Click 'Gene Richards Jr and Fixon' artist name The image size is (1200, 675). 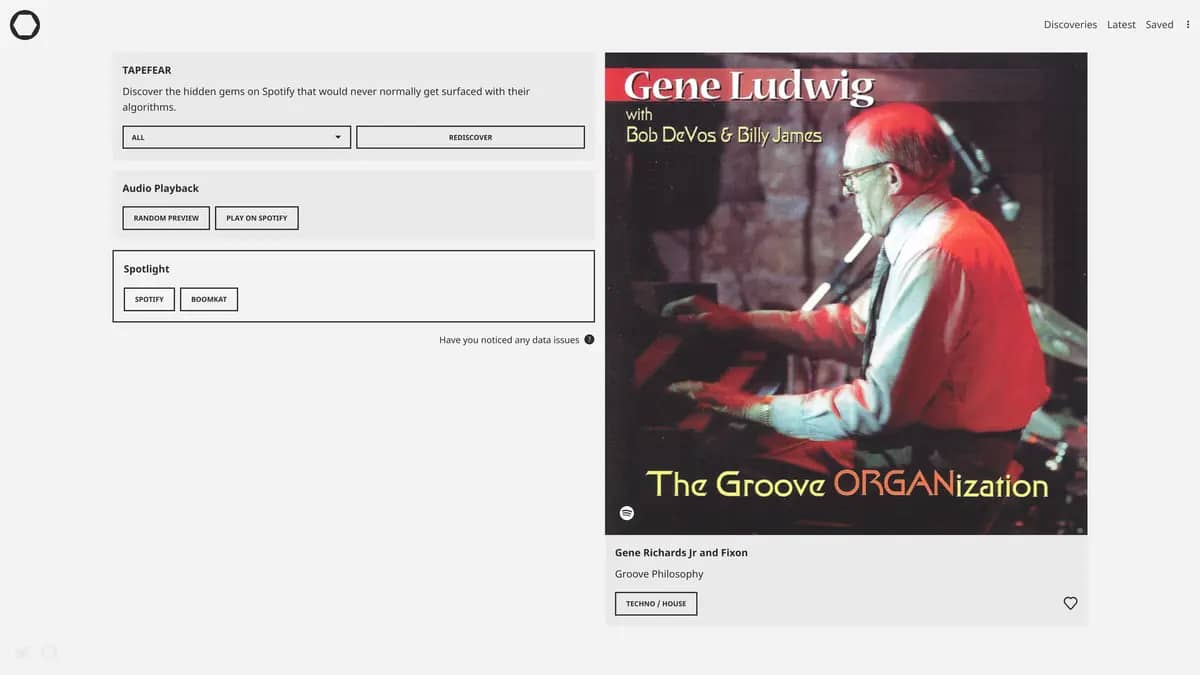click(681, 553)
